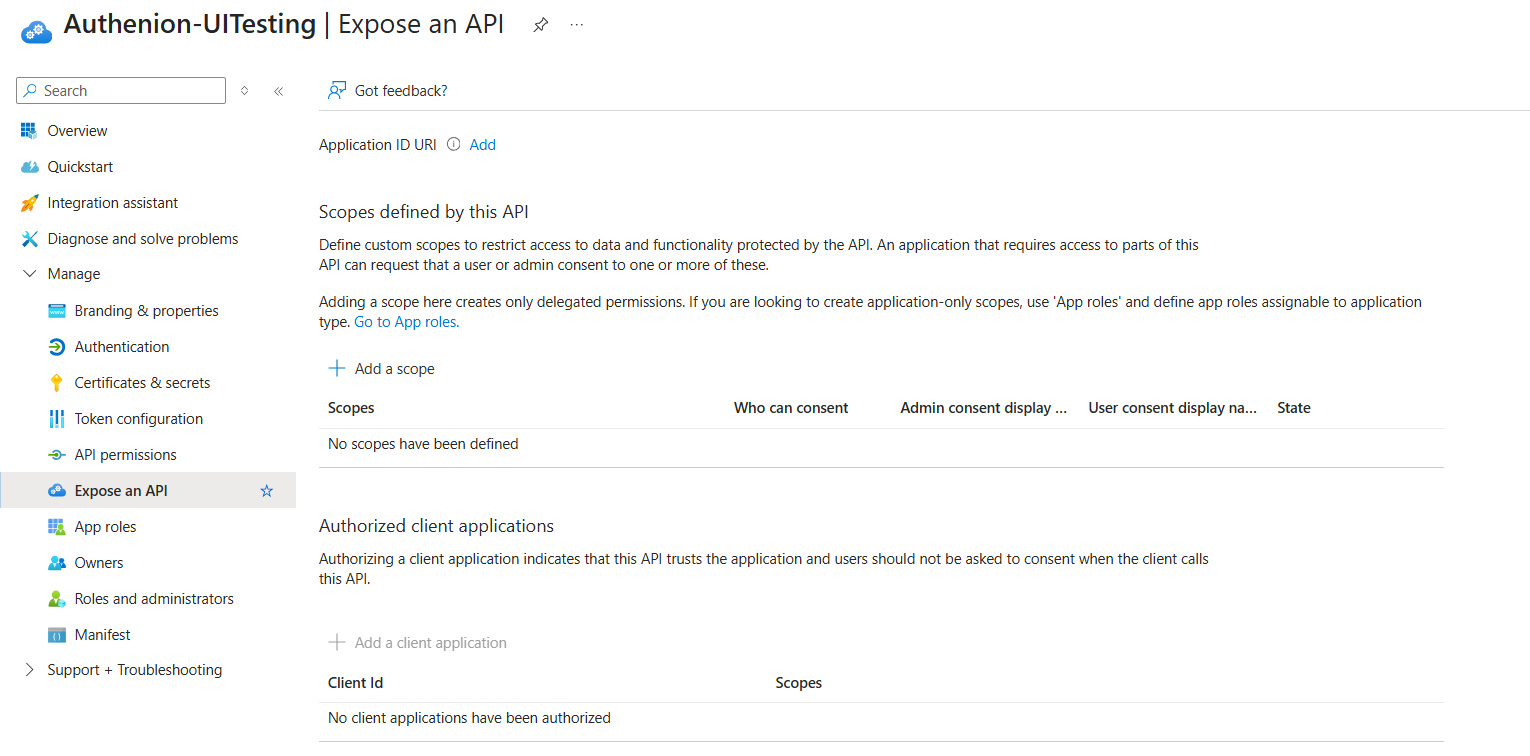This screenshot has height=756, width=1530.
Task: Click the App roles grid icon
Action: coord(56,527)
